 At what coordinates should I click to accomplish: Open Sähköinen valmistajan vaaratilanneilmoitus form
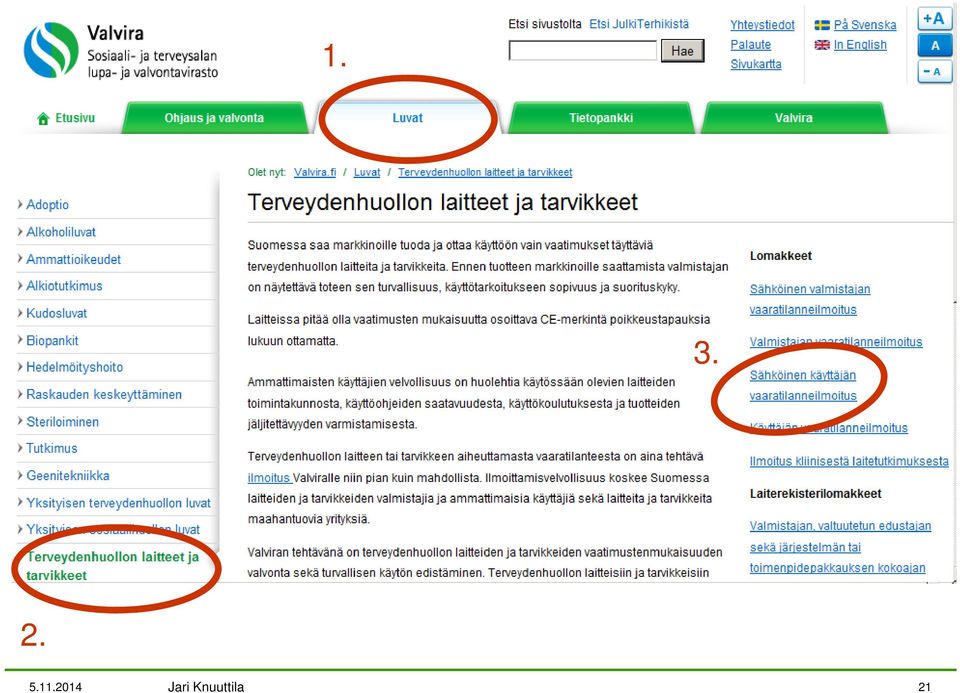click(809, 299)
